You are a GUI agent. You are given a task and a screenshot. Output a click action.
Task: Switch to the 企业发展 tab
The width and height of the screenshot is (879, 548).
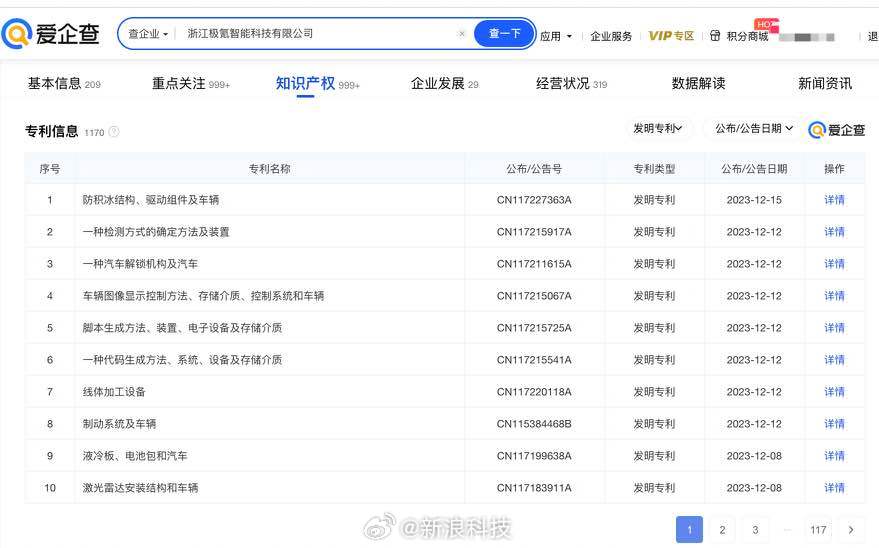[445, 83]
